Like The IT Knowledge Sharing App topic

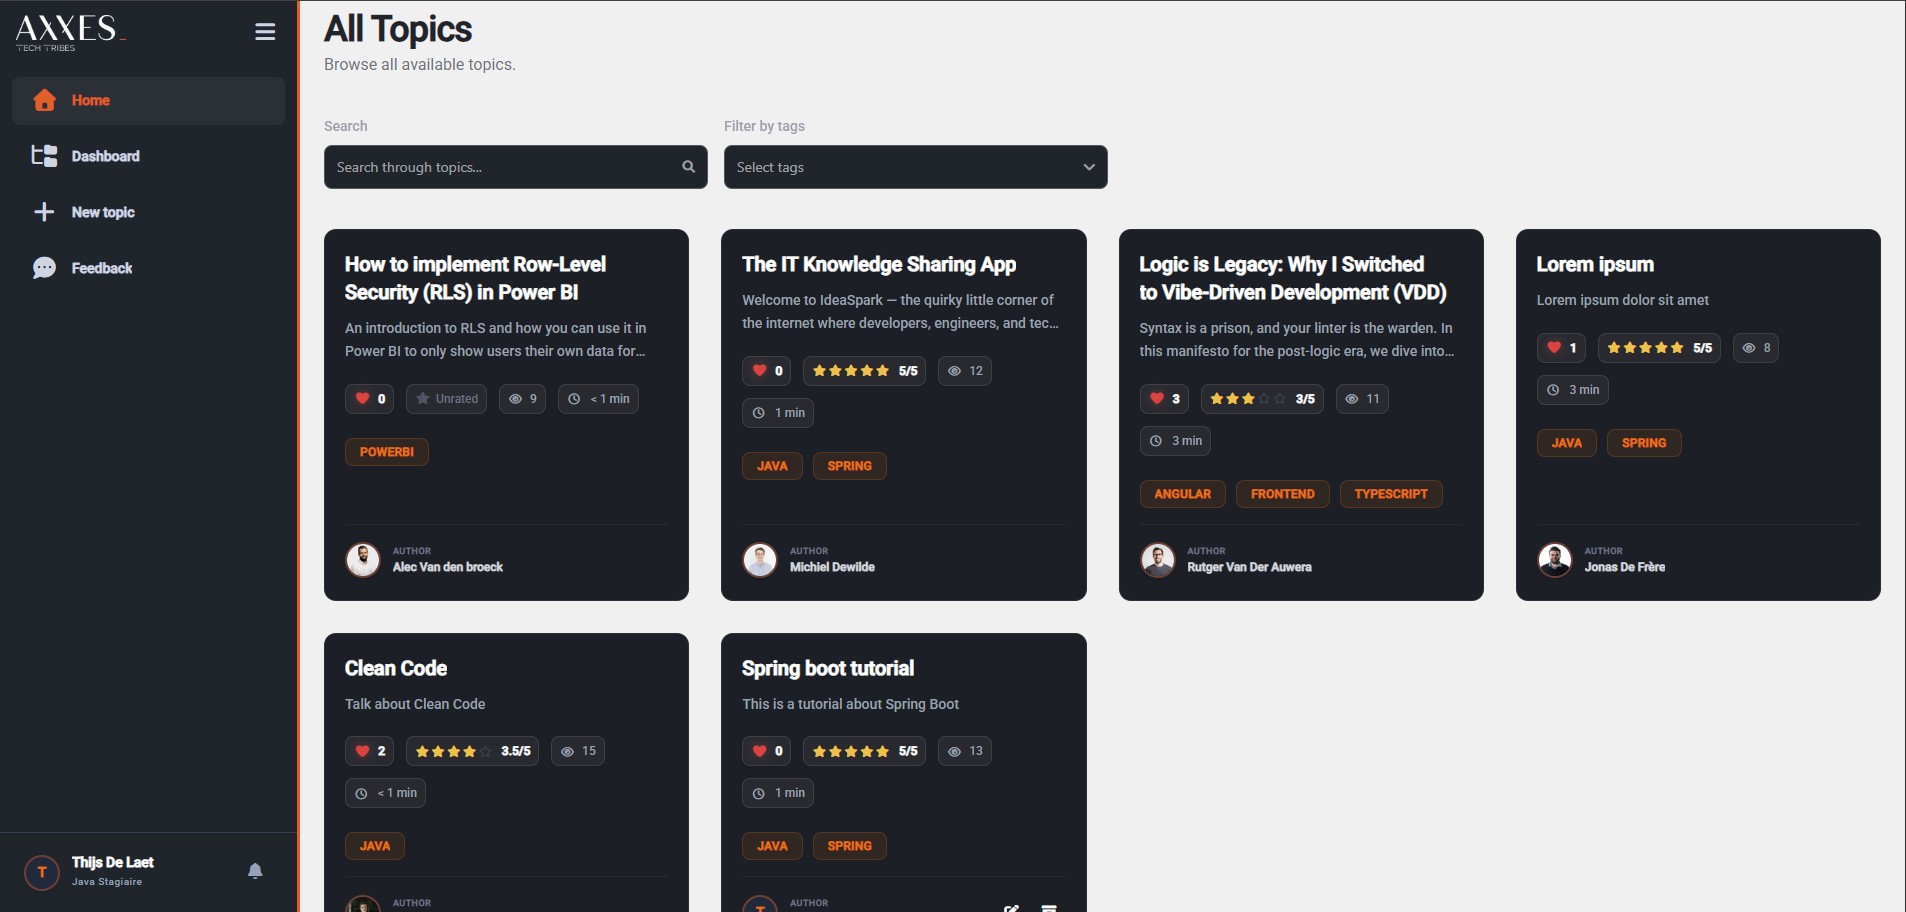(767, 371)
